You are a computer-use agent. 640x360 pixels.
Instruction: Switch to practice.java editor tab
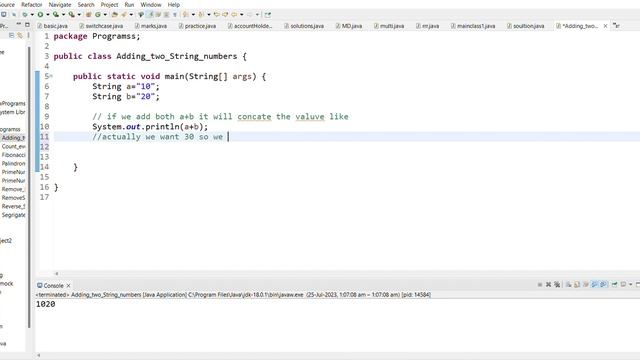(197, 26)
